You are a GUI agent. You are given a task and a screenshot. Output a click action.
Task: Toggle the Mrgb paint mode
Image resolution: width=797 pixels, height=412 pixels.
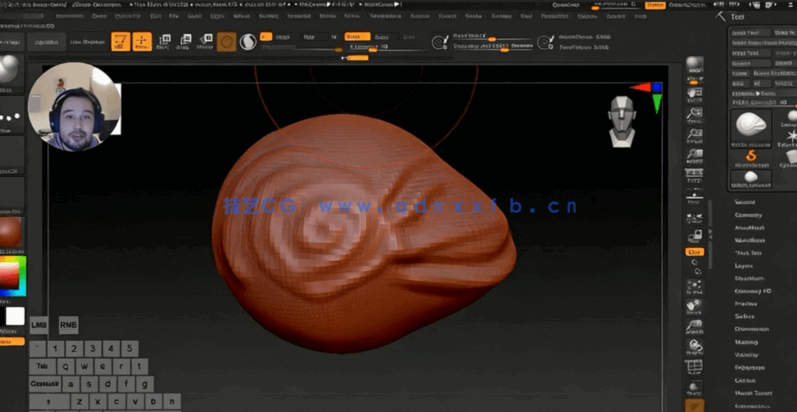point(283,37)
